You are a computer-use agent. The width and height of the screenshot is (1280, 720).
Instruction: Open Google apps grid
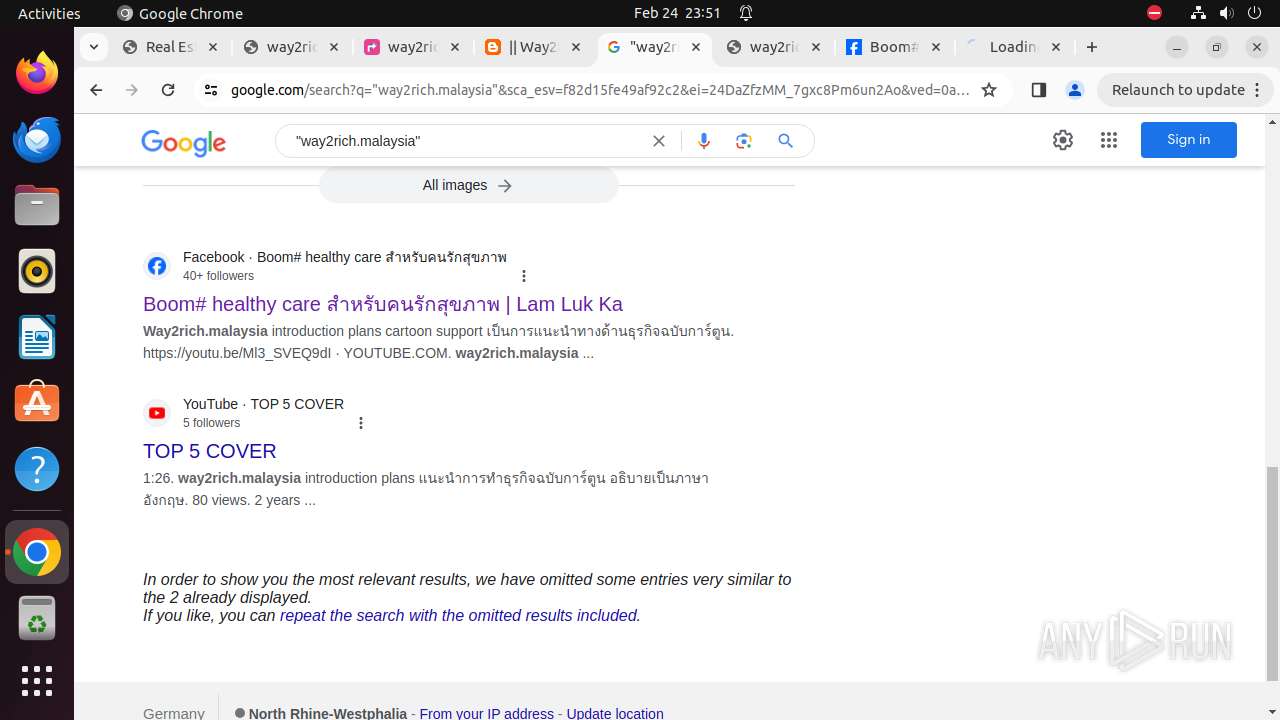click(1109, 140)
